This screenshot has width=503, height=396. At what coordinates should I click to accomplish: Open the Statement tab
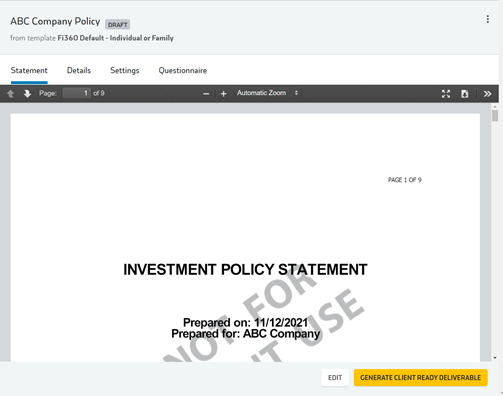click(x=29, y=71)
